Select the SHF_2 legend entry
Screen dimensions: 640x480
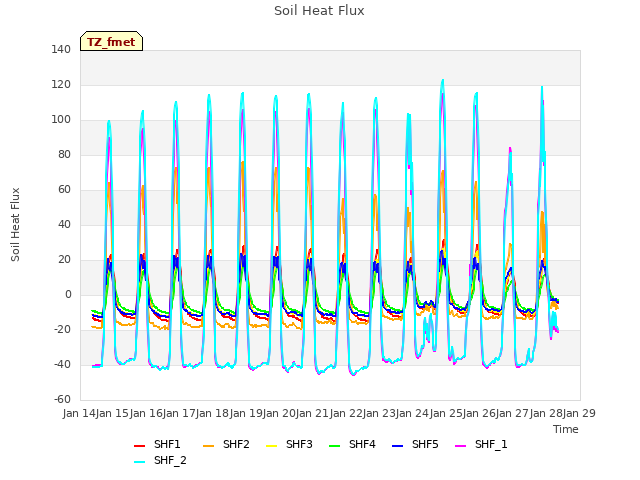point(160,460)
